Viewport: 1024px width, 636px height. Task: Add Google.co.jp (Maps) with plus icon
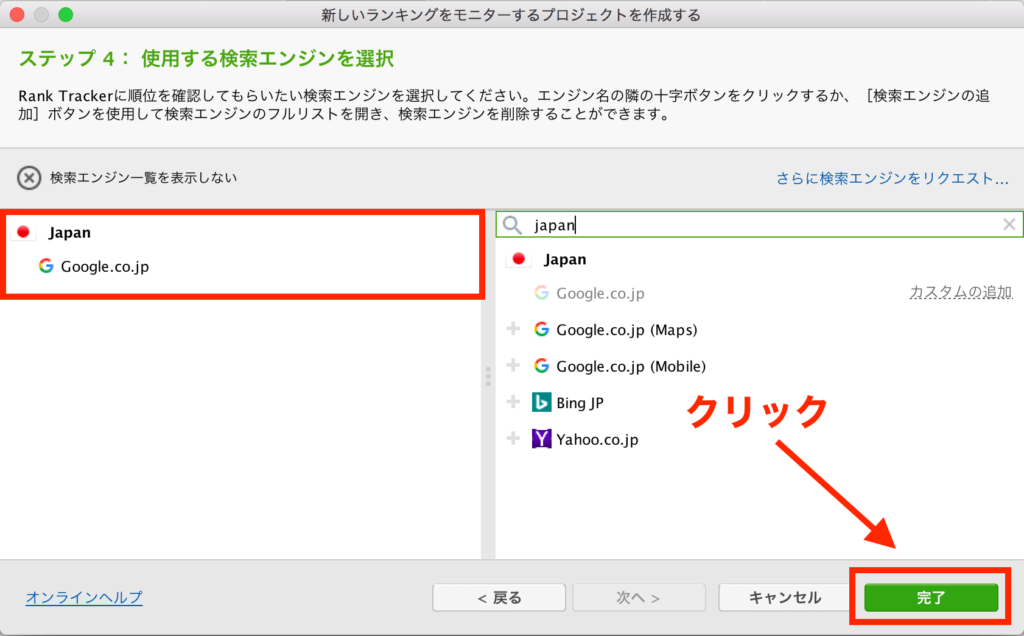click(513, 328)
